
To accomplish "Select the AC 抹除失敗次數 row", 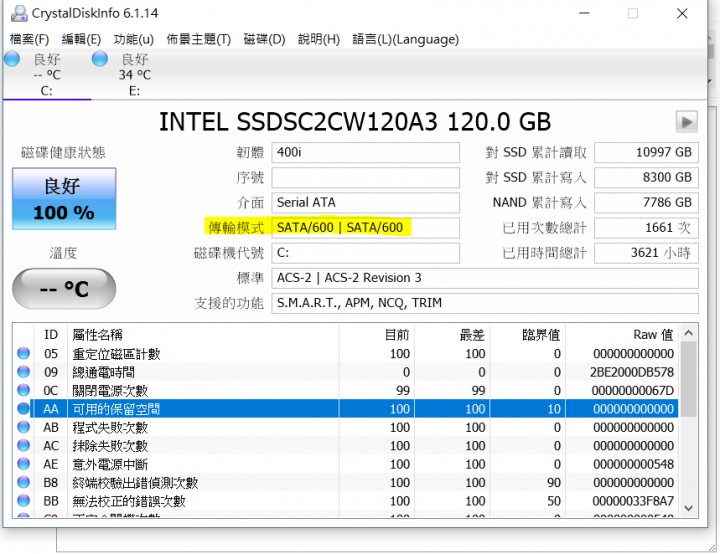I will [x=346, y=446].
